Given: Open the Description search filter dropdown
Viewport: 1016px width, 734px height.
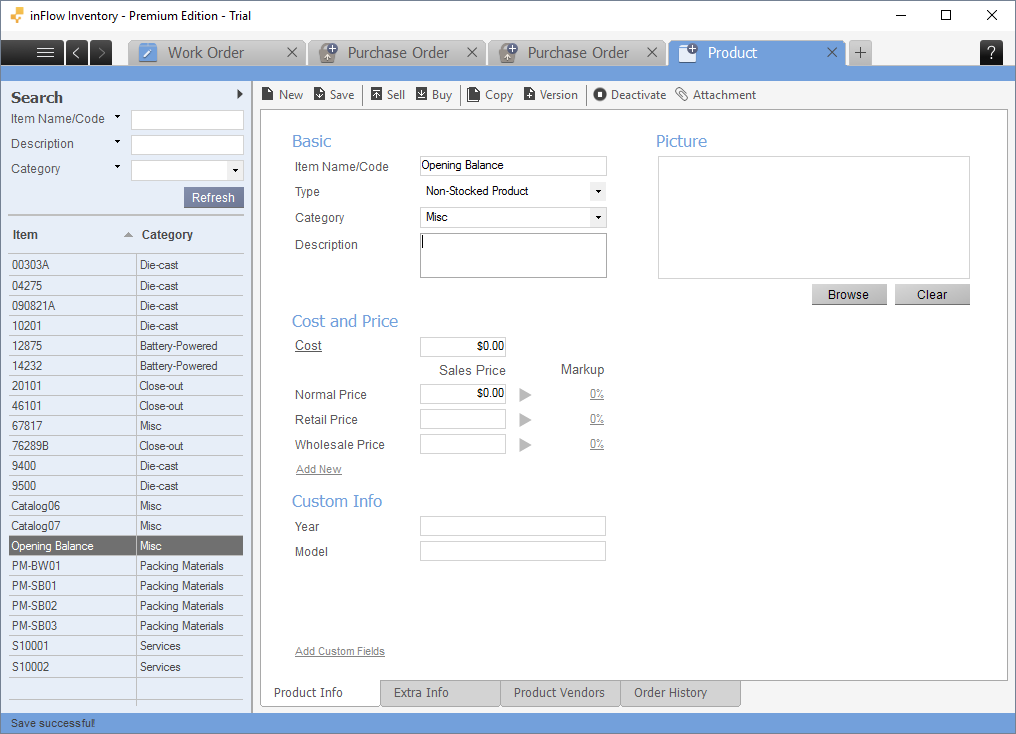Looking at the screenshot, I should tap(117, 142).
